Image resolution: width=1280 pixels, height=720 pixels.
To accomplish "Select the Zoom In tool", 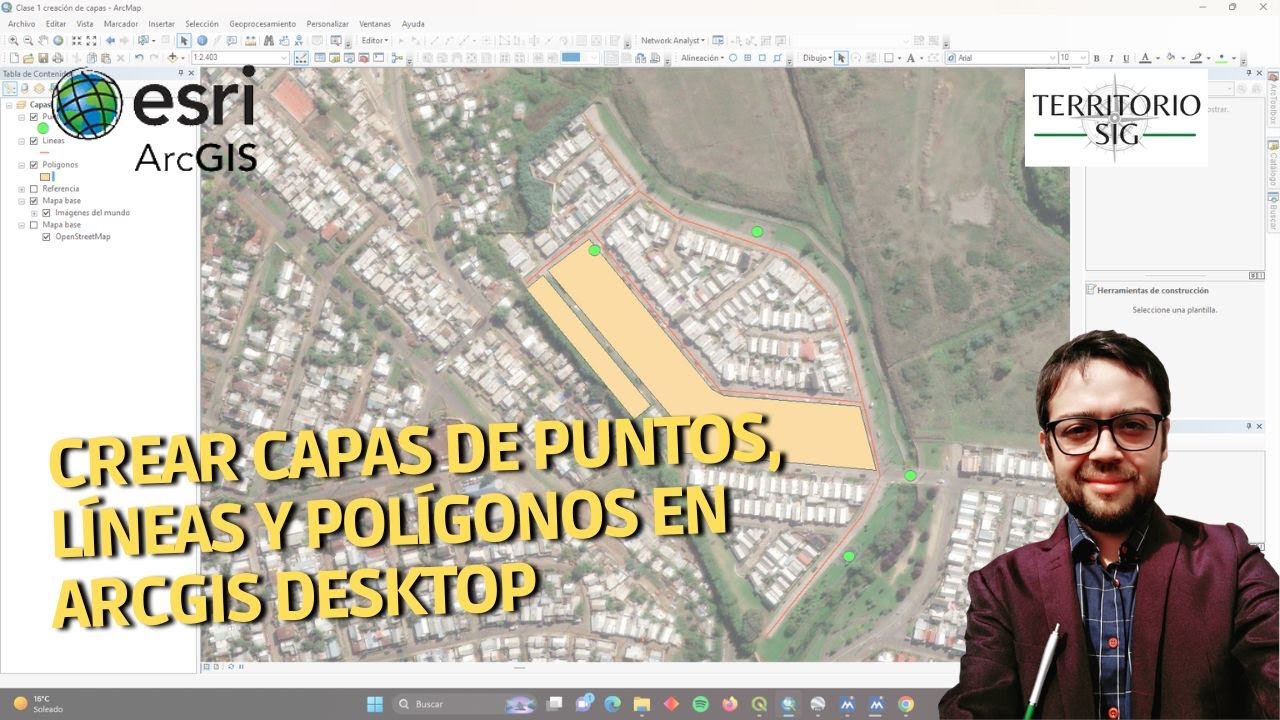I will click(13, 41).
